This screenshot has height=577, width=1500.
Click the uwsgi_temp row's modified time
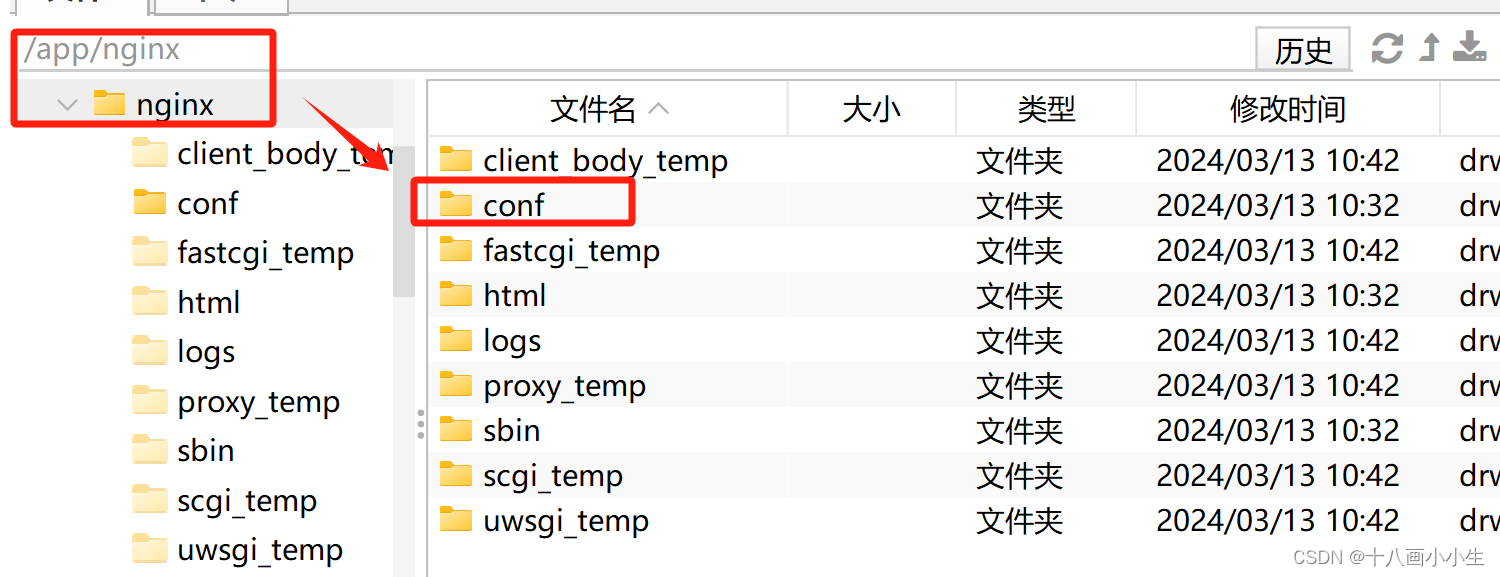tap(1278, 520)
